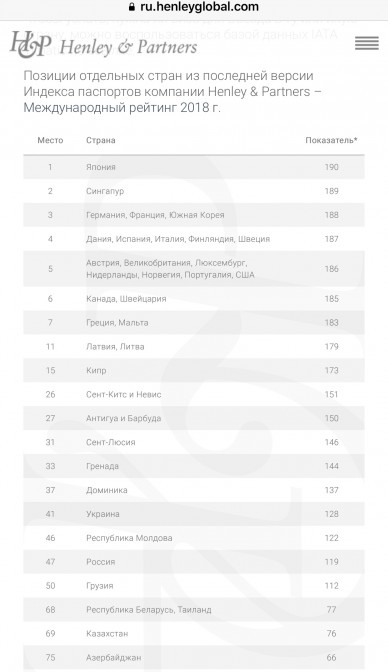The height and width of the screenshot is (672, 388).
Task: Click the Показатель column header
Action: pyautogui.click(x=331, y=140)
